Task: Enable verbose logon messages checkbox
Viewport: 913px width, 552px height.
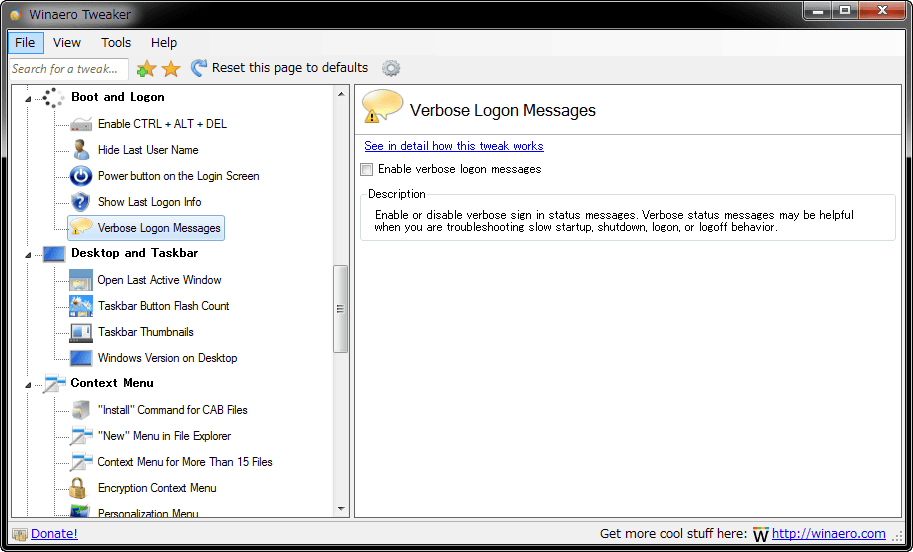Action: [366, 169]
